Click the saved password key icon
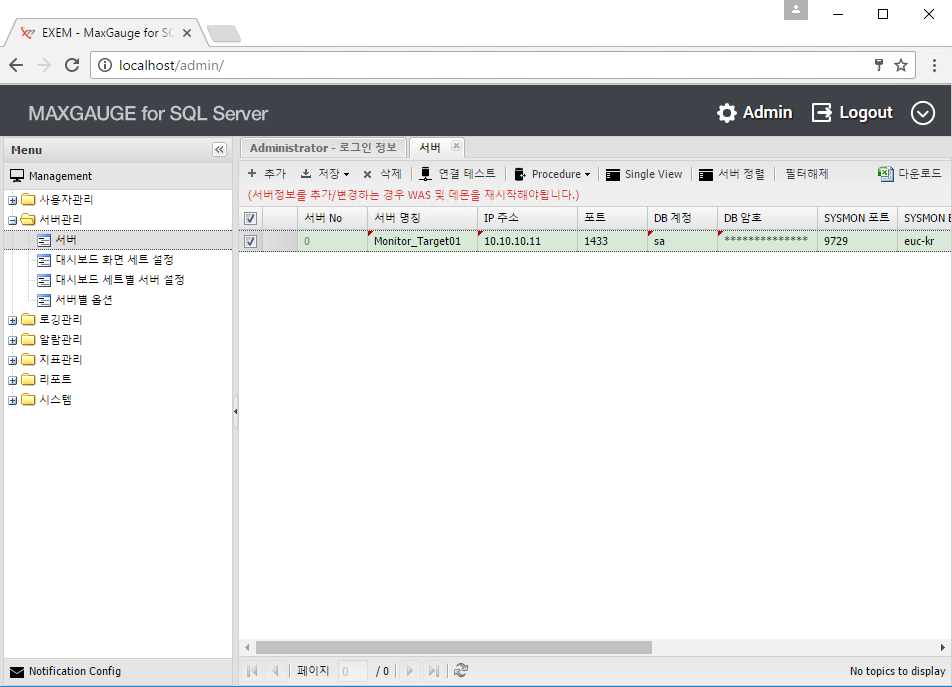Screen dimensions: 952x687 pos(879,65)
